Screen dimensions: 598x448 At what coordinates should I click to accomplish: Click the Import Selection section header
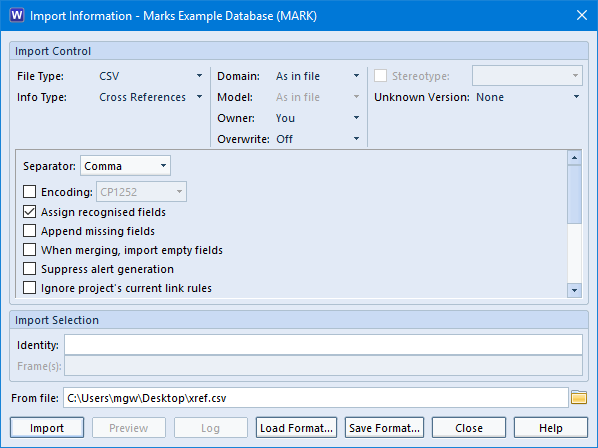(x=299, y=320)
